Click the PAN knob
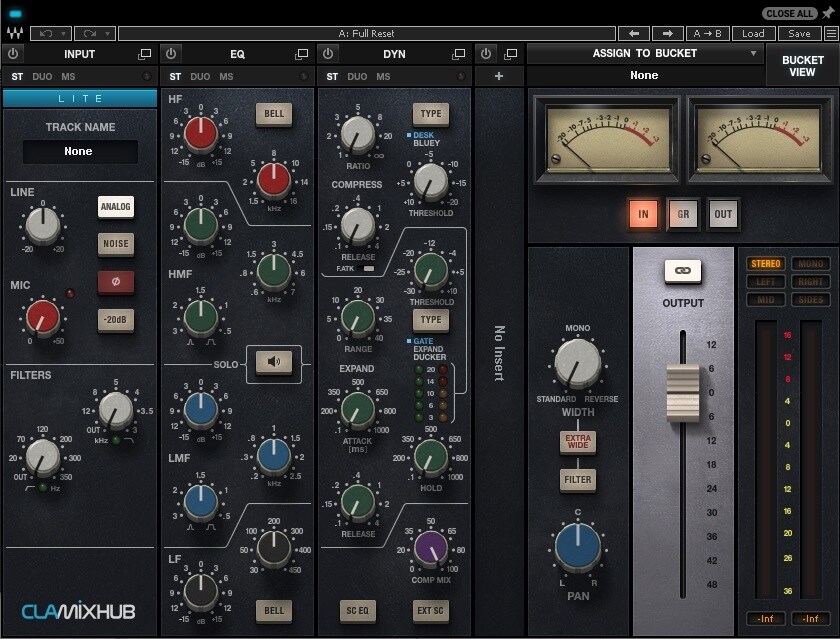 578,546
